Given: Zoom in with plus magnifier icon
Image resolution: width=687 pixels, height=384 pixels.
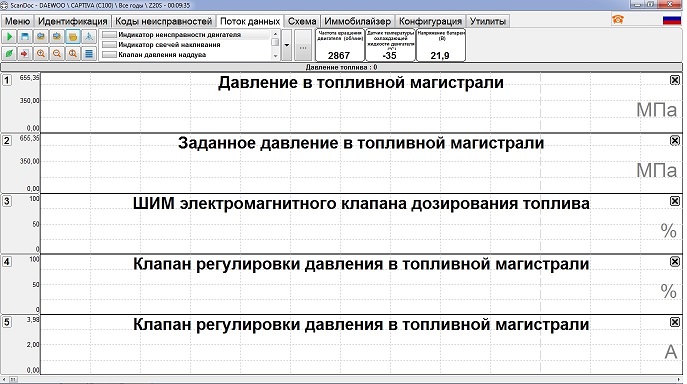Looking at the screenshot, I should pyautogui.click(x=41, y=53).
